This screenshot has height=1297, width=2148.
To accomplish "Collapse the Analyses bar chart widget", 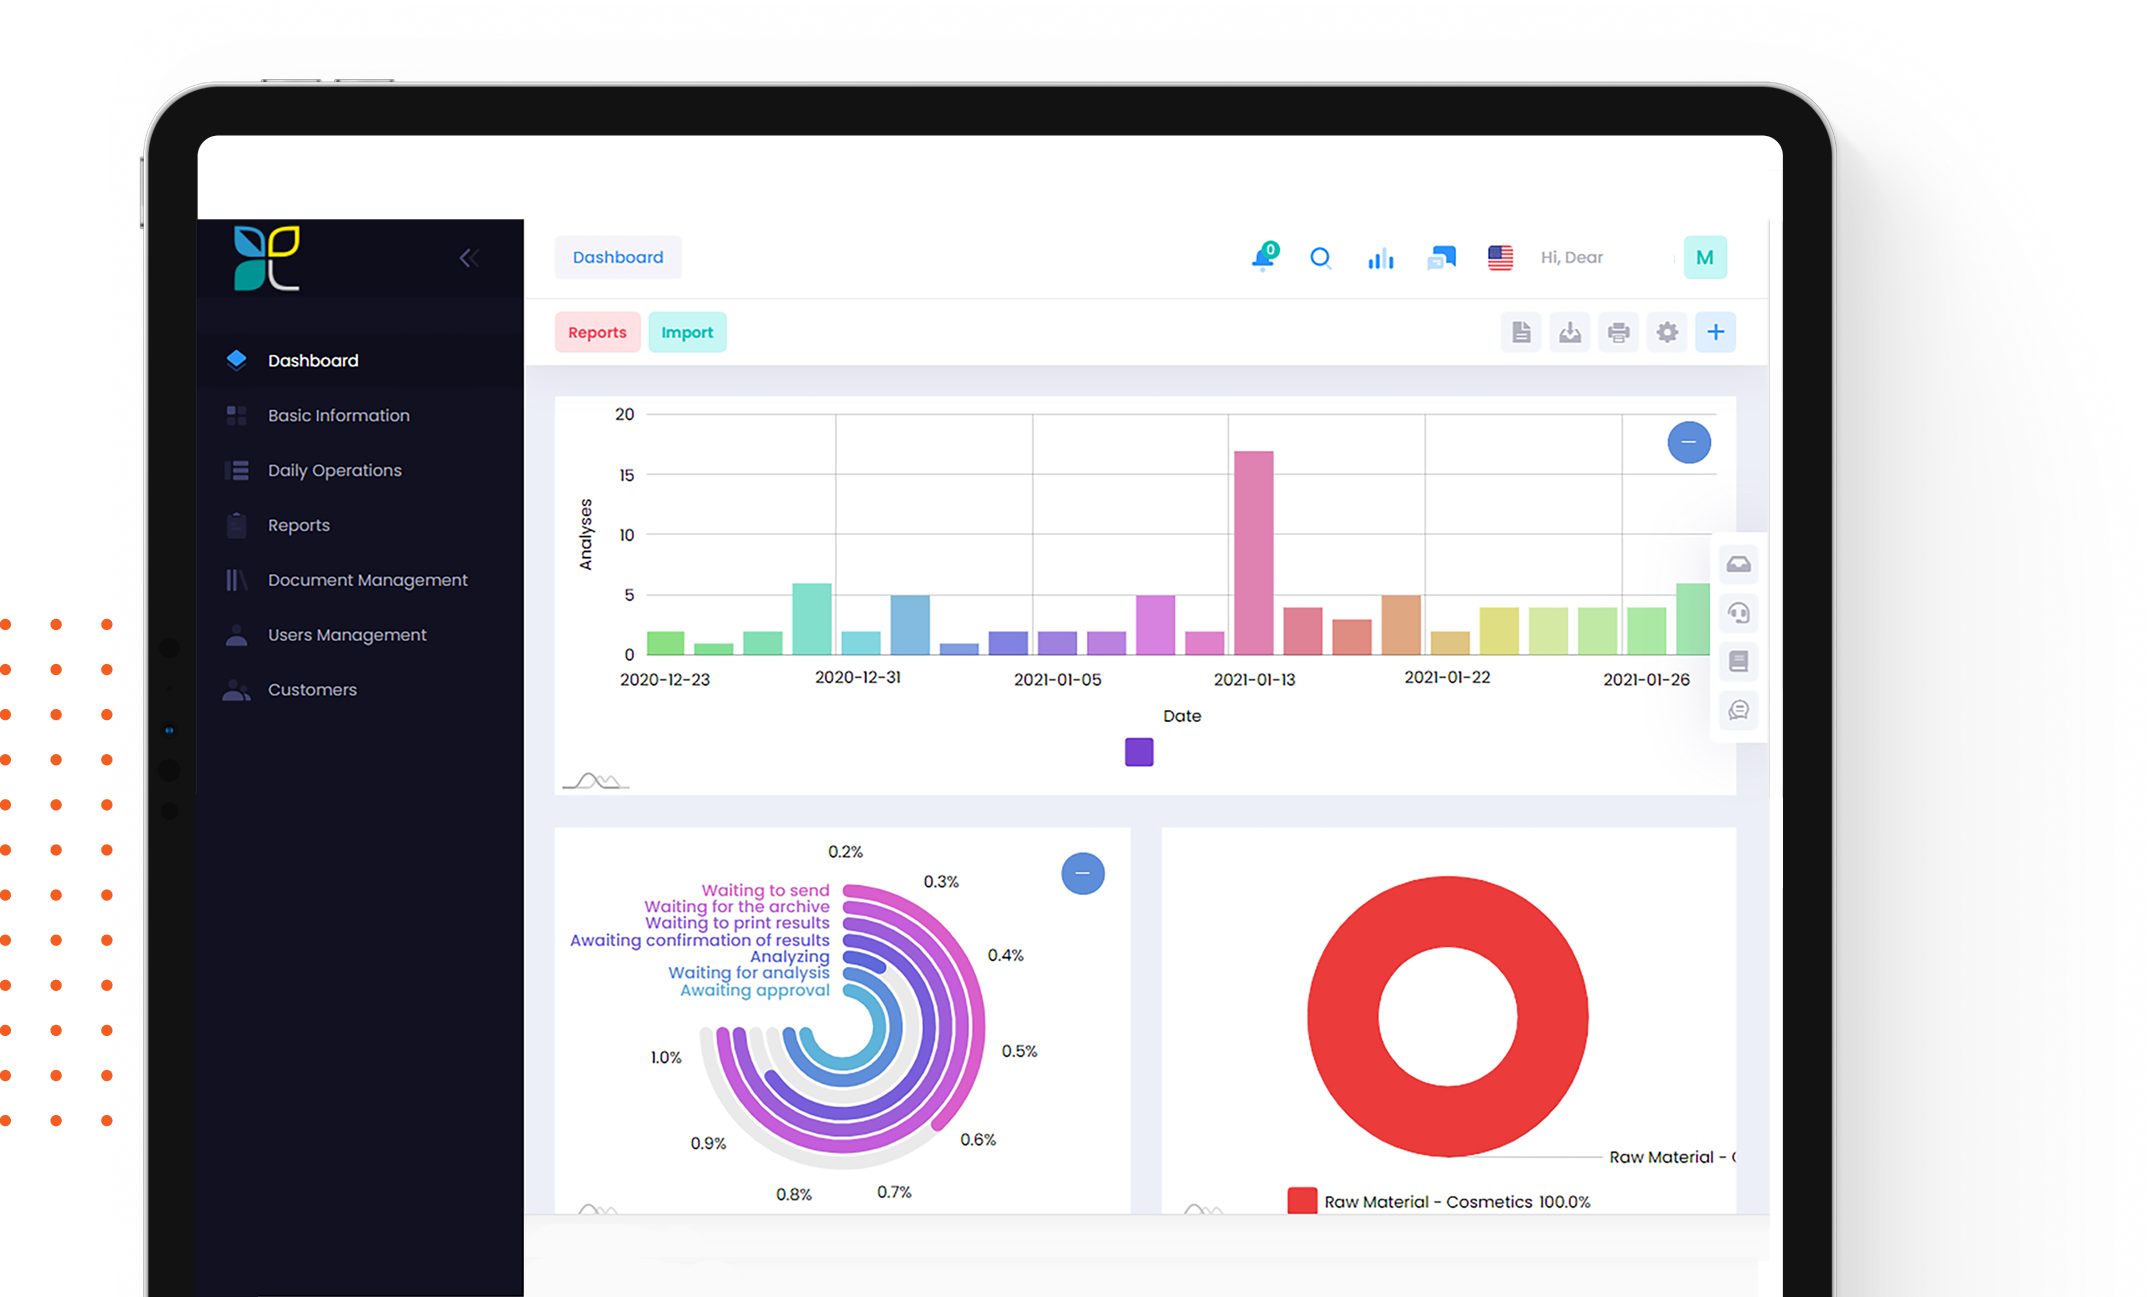I will click(x=1689, y=442).
